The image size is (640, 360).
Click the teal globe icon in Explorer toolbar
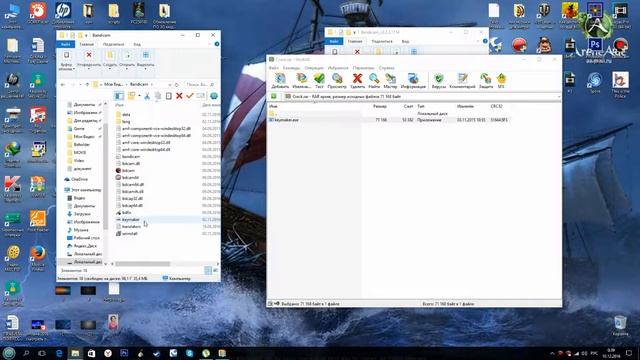pyautogui.click(x=213, y=96)
